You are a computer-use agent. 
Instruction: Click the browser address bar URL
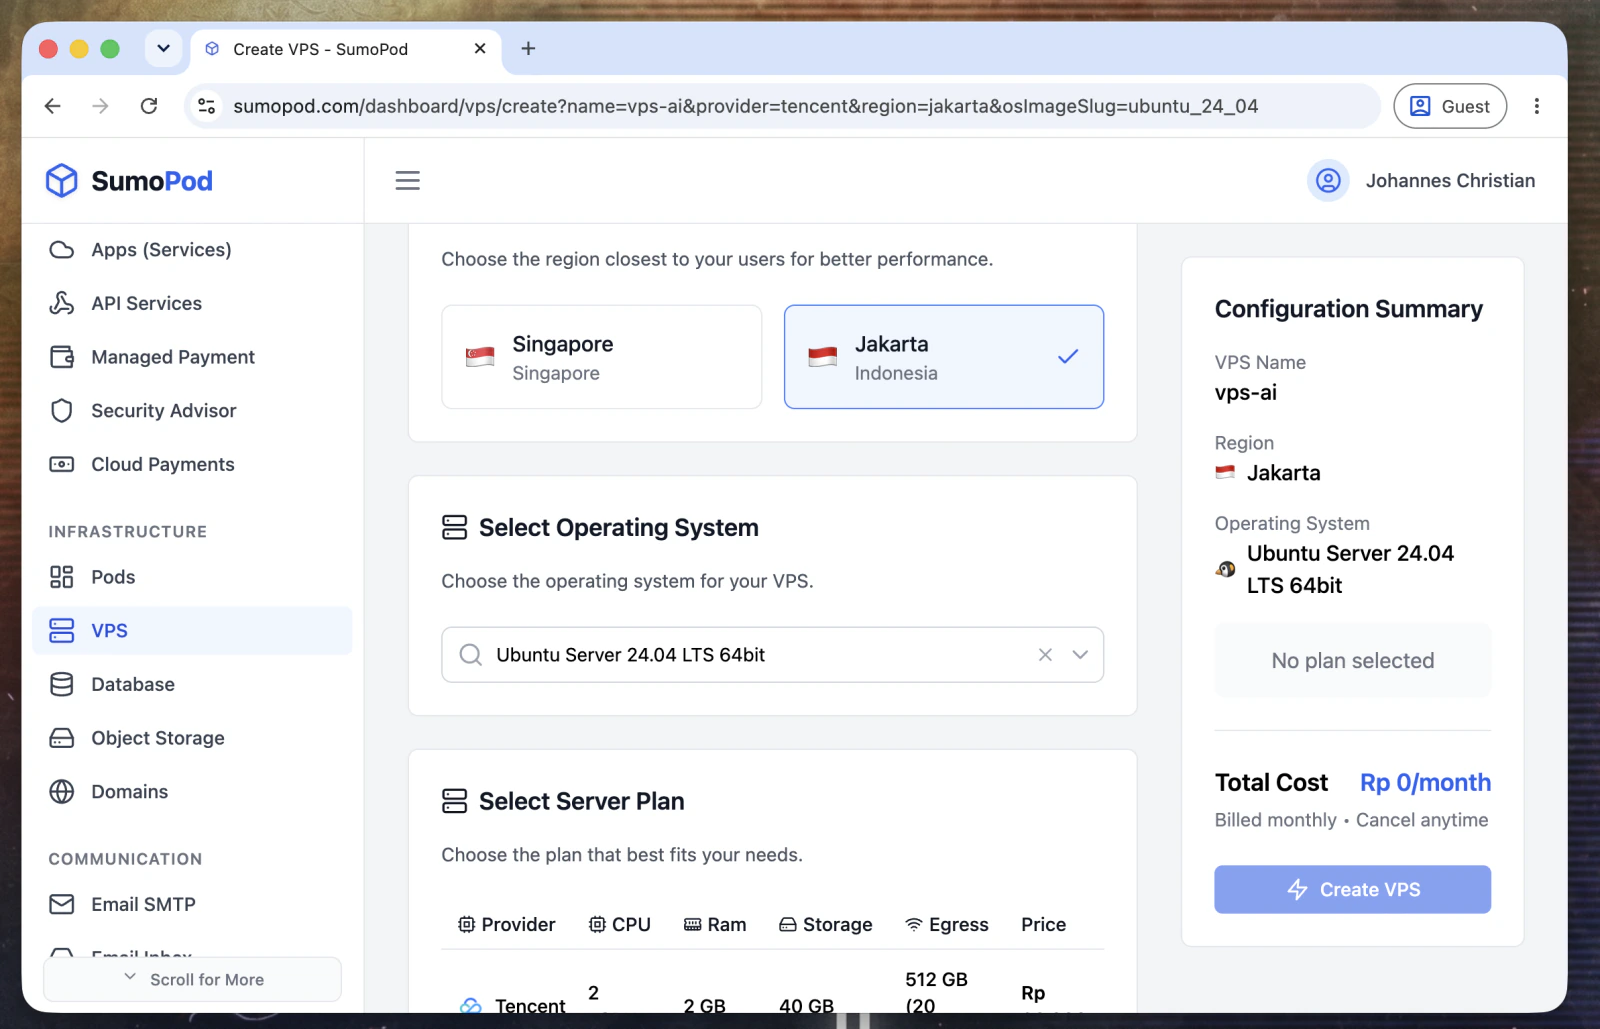(x=746, y=106)
